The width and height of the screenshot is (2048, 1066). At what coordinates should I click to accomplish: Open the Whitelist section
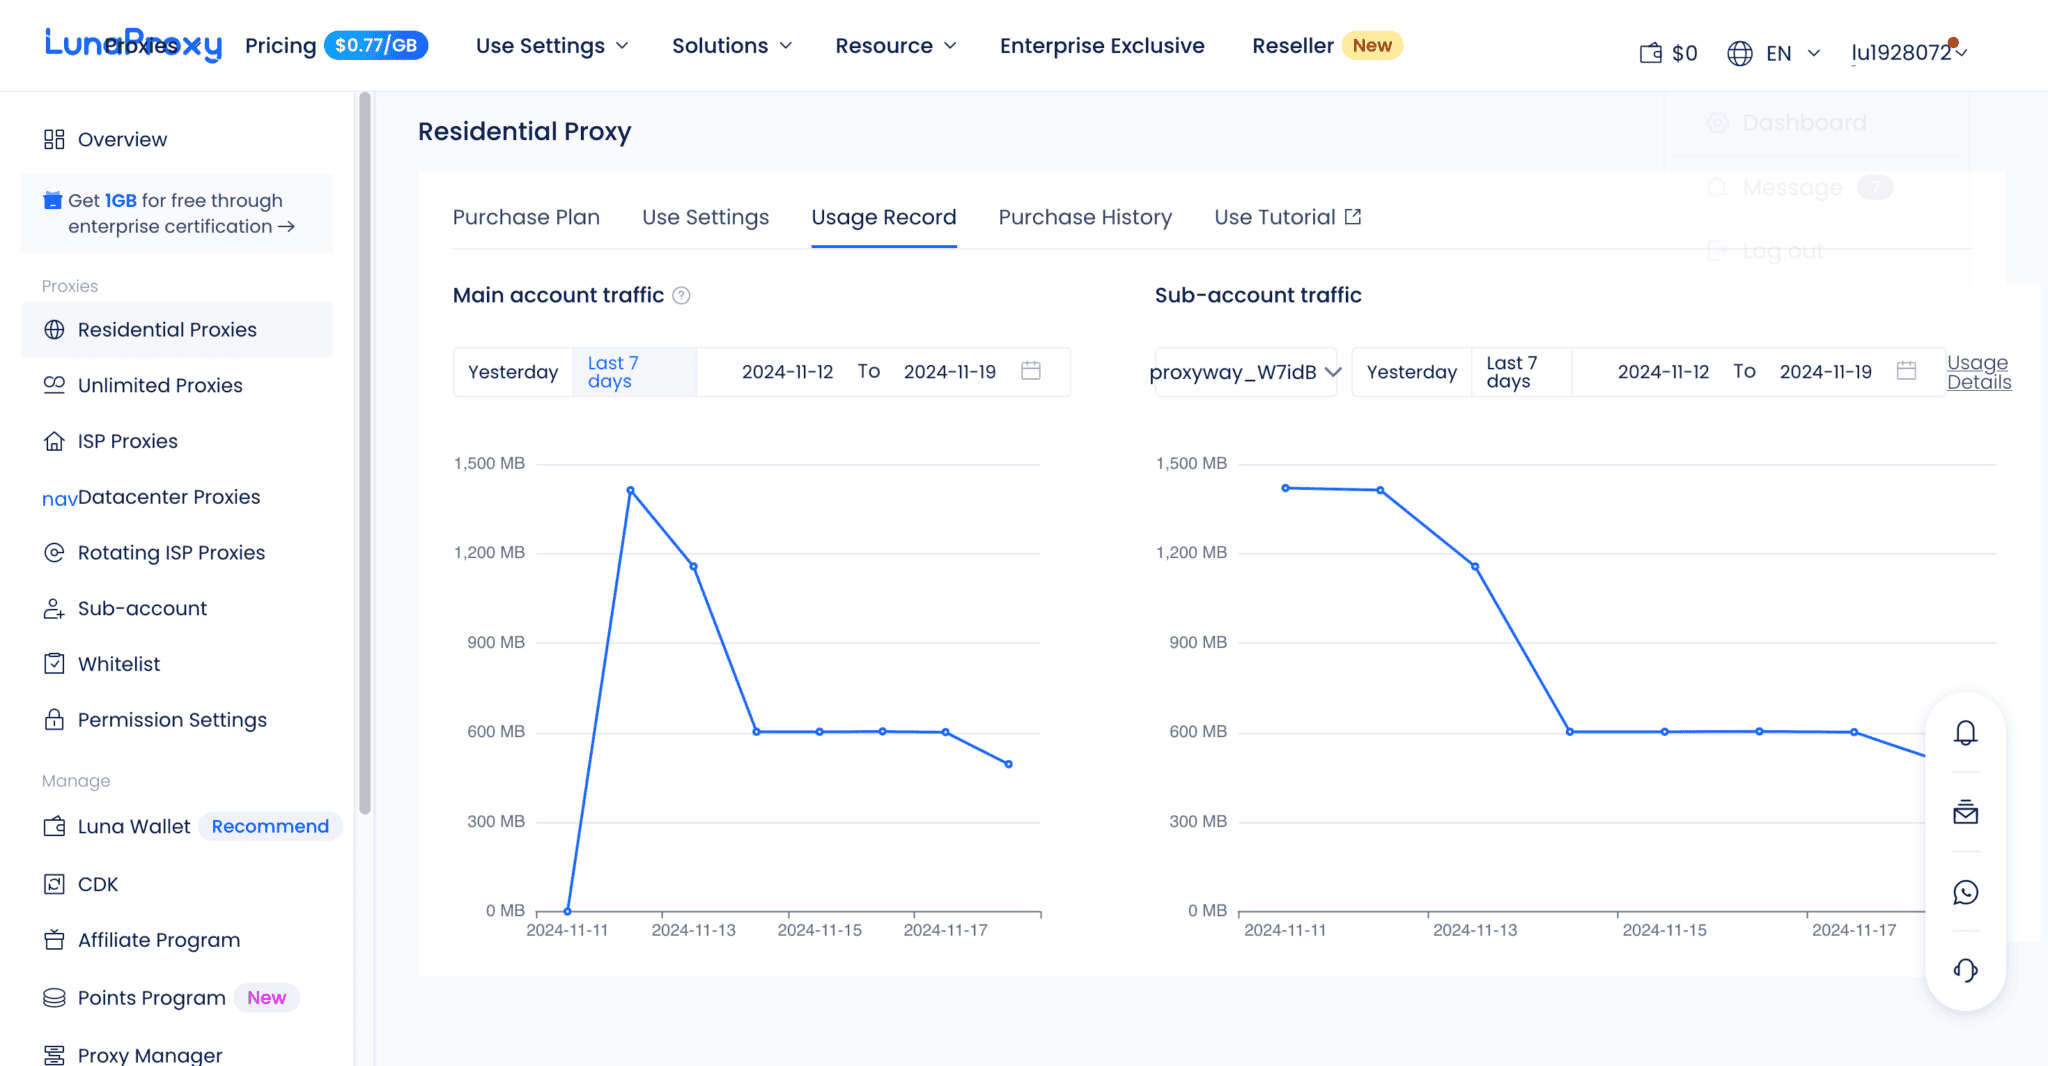[118, 663]
